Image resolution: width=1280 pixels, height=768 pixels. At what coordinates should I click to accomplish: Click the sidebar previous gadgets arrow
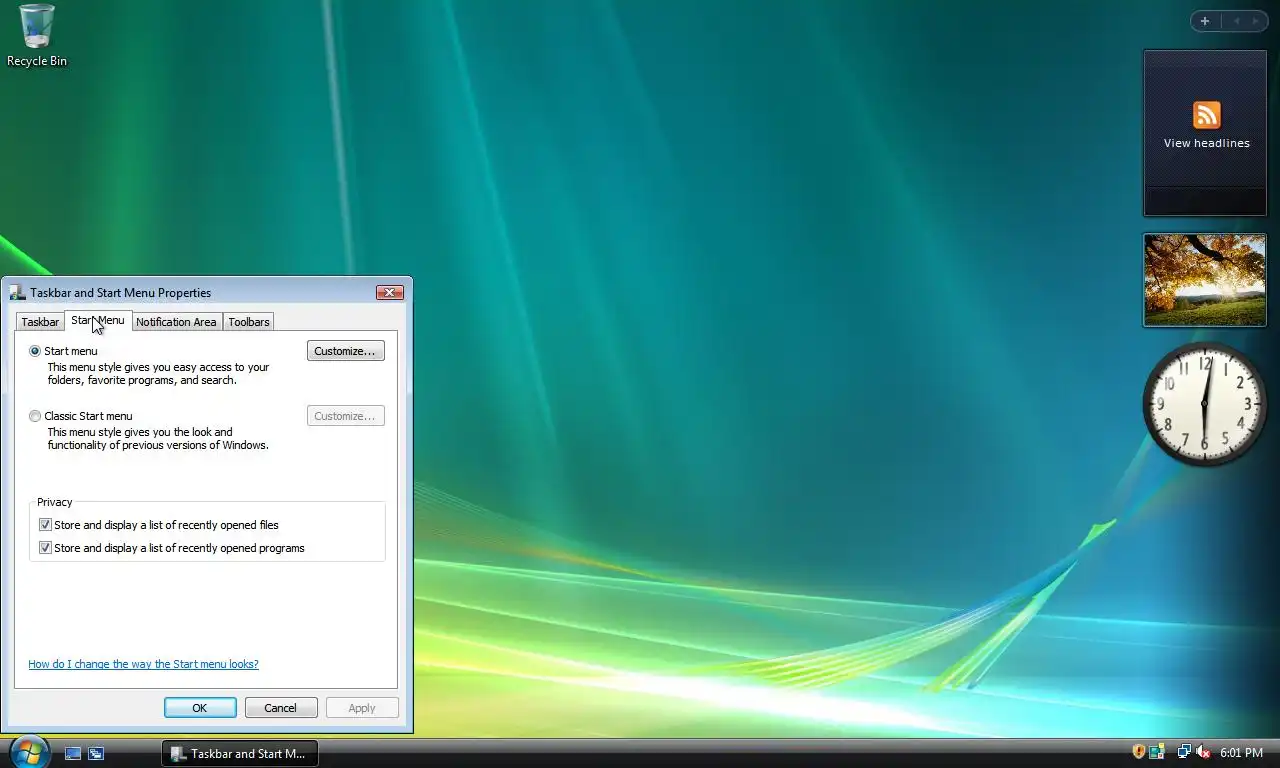coord(1236,21)
